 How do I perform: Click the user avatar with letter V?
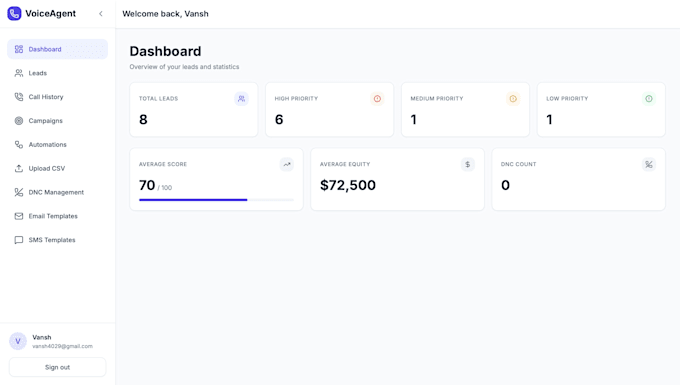[18, 341]
